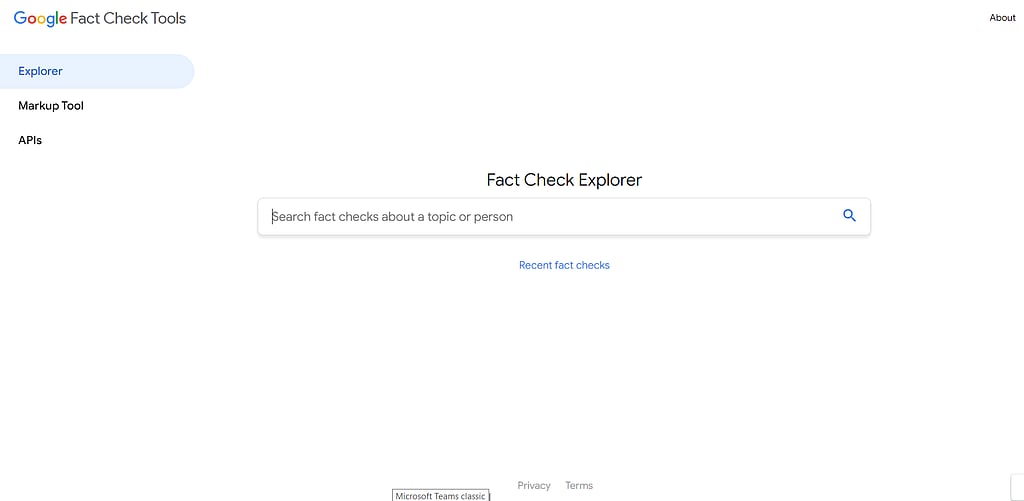Open the About link in header
1024x501 pixels.
click(1002, 18)
